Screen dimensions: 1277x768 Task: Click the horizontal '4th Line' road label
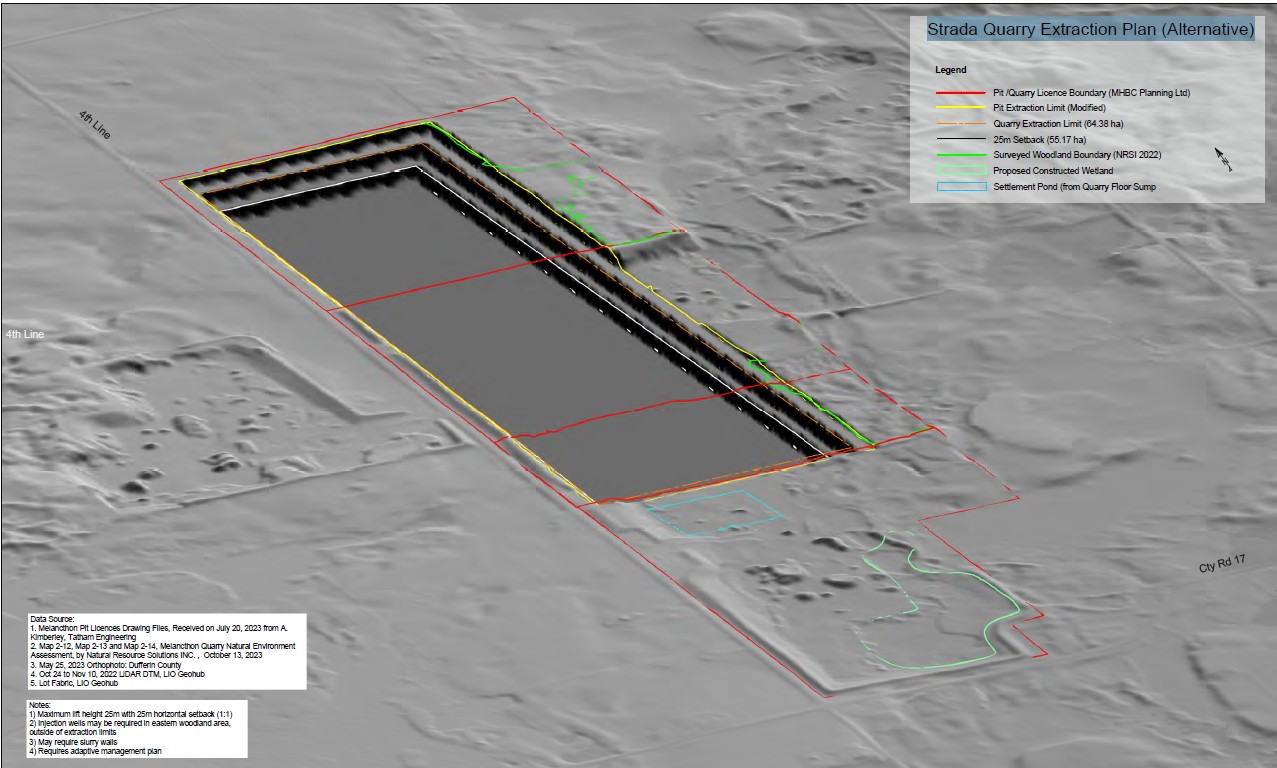pos(24,334)
